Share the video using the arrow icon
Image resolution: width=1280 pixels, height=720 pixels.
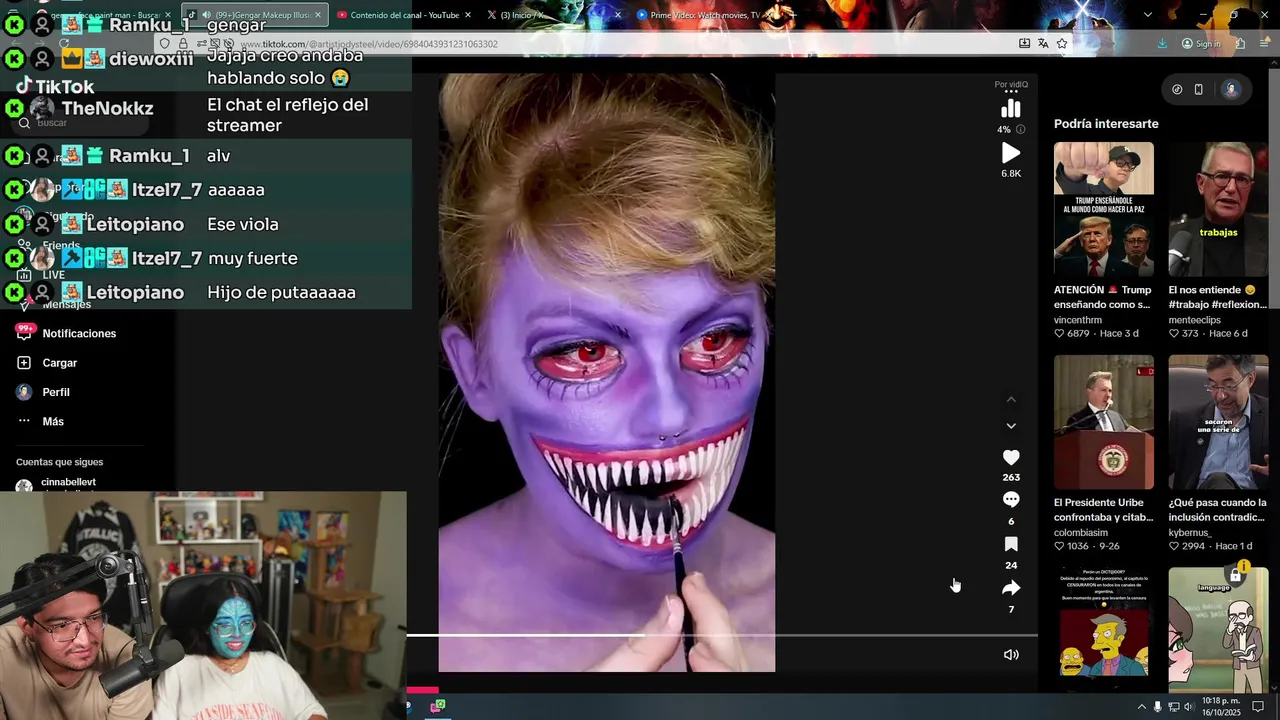pyautogui.click(x=1011, y=588)
